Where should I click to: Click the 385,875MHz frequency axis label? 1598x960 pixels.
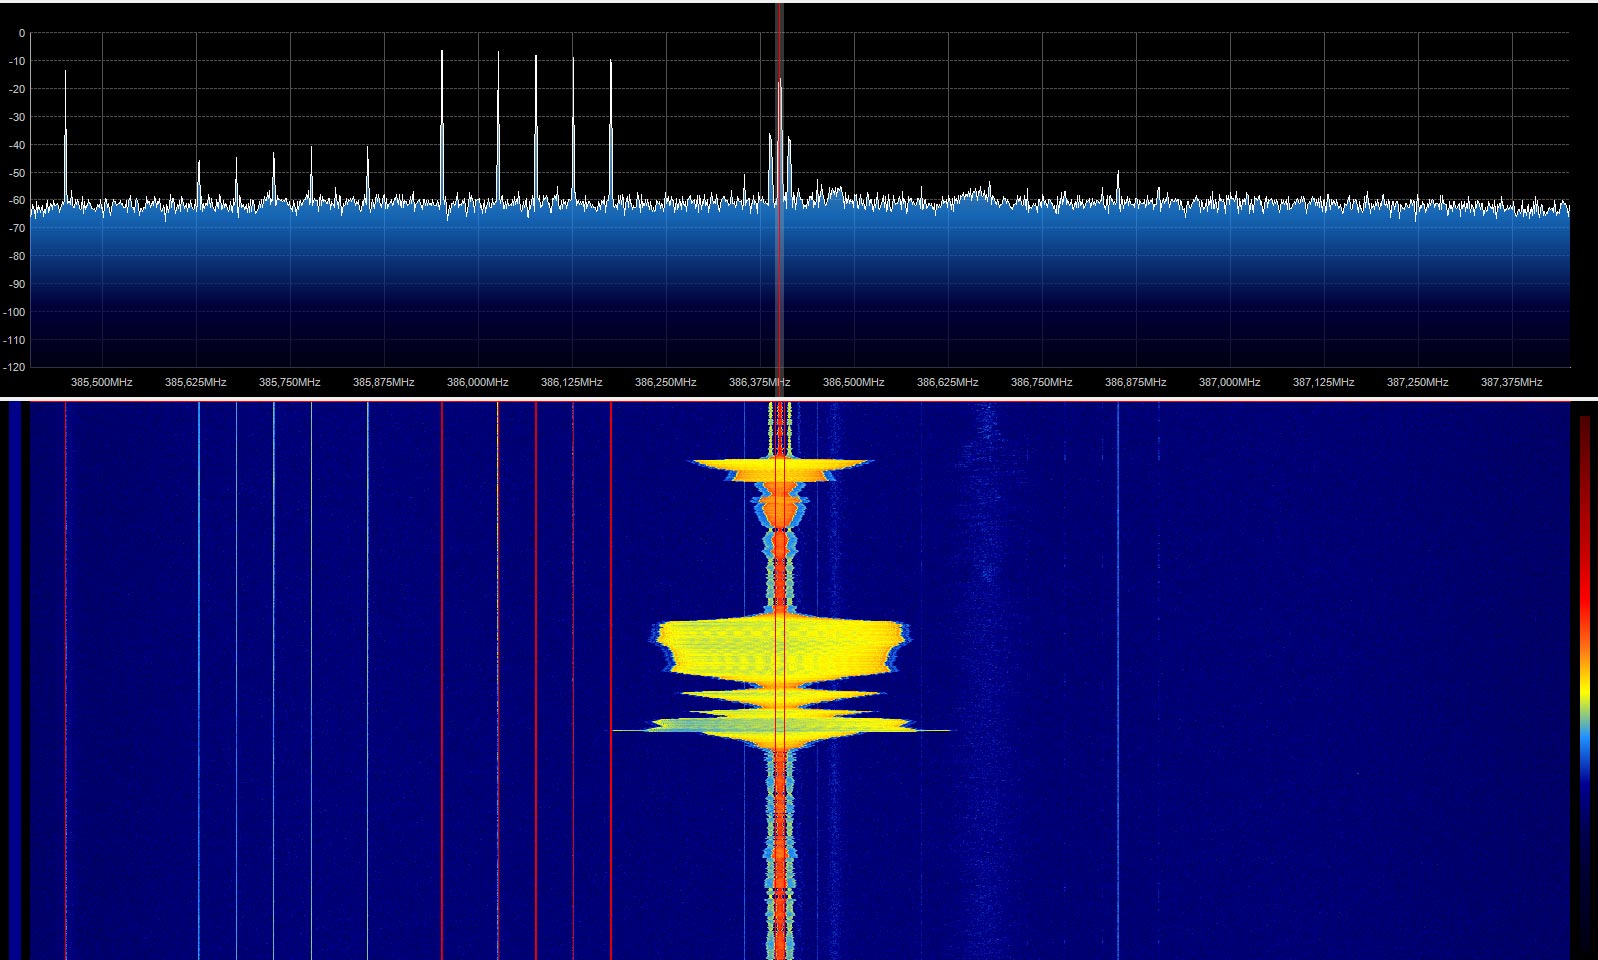[x=383, y=382]
